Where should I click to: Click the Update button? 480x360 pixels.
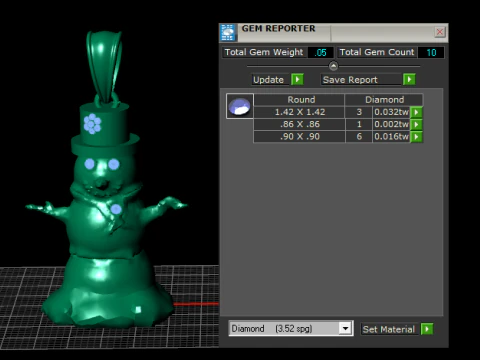(x=270, y=80)
